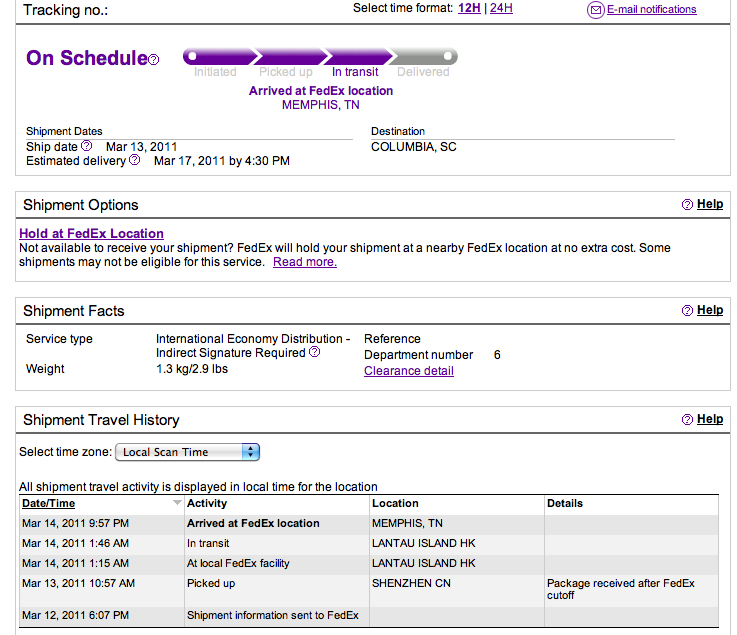Open the Local Scan Time zone dropdown

click(x=187, y=452)
